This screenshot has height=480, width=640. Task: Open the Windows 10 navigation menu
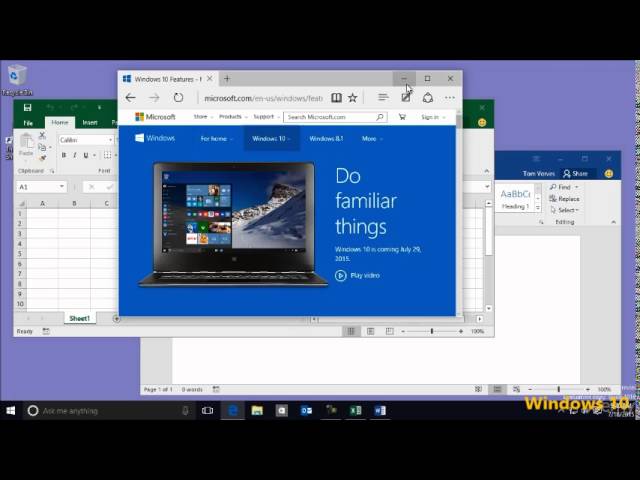[x=271, y=139]
